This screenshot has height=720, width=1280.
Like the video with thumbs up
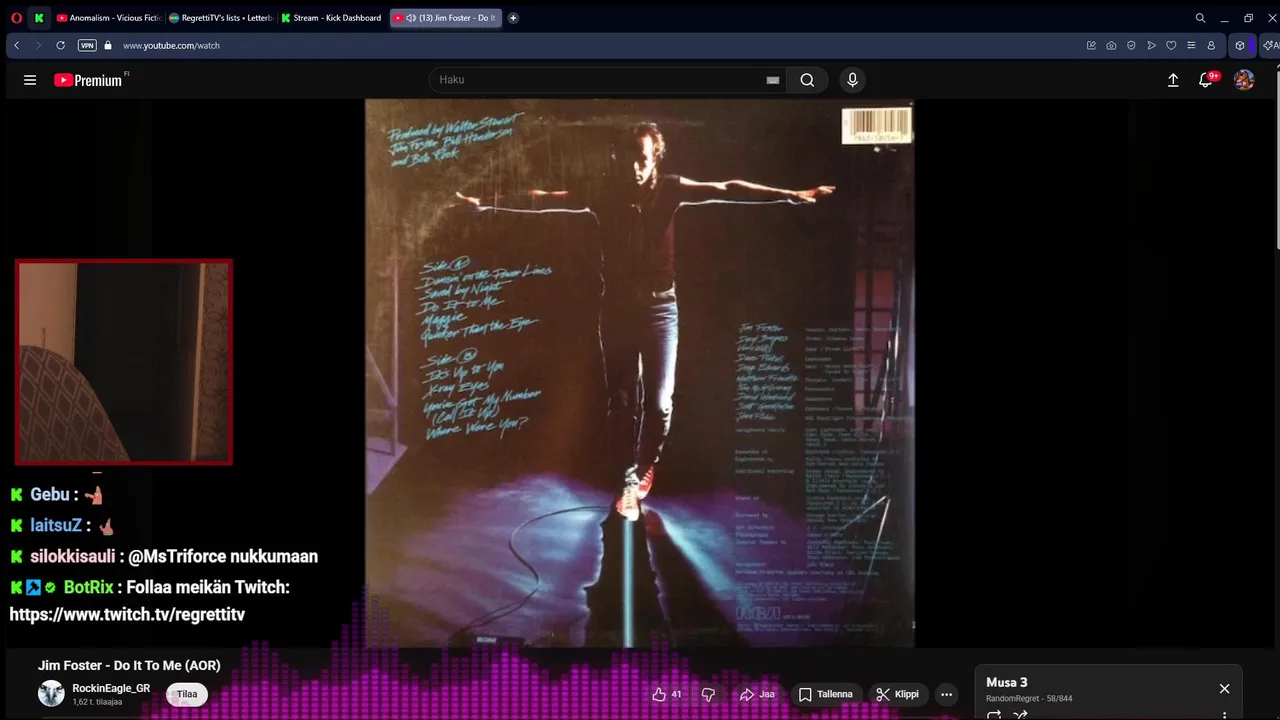668,694
